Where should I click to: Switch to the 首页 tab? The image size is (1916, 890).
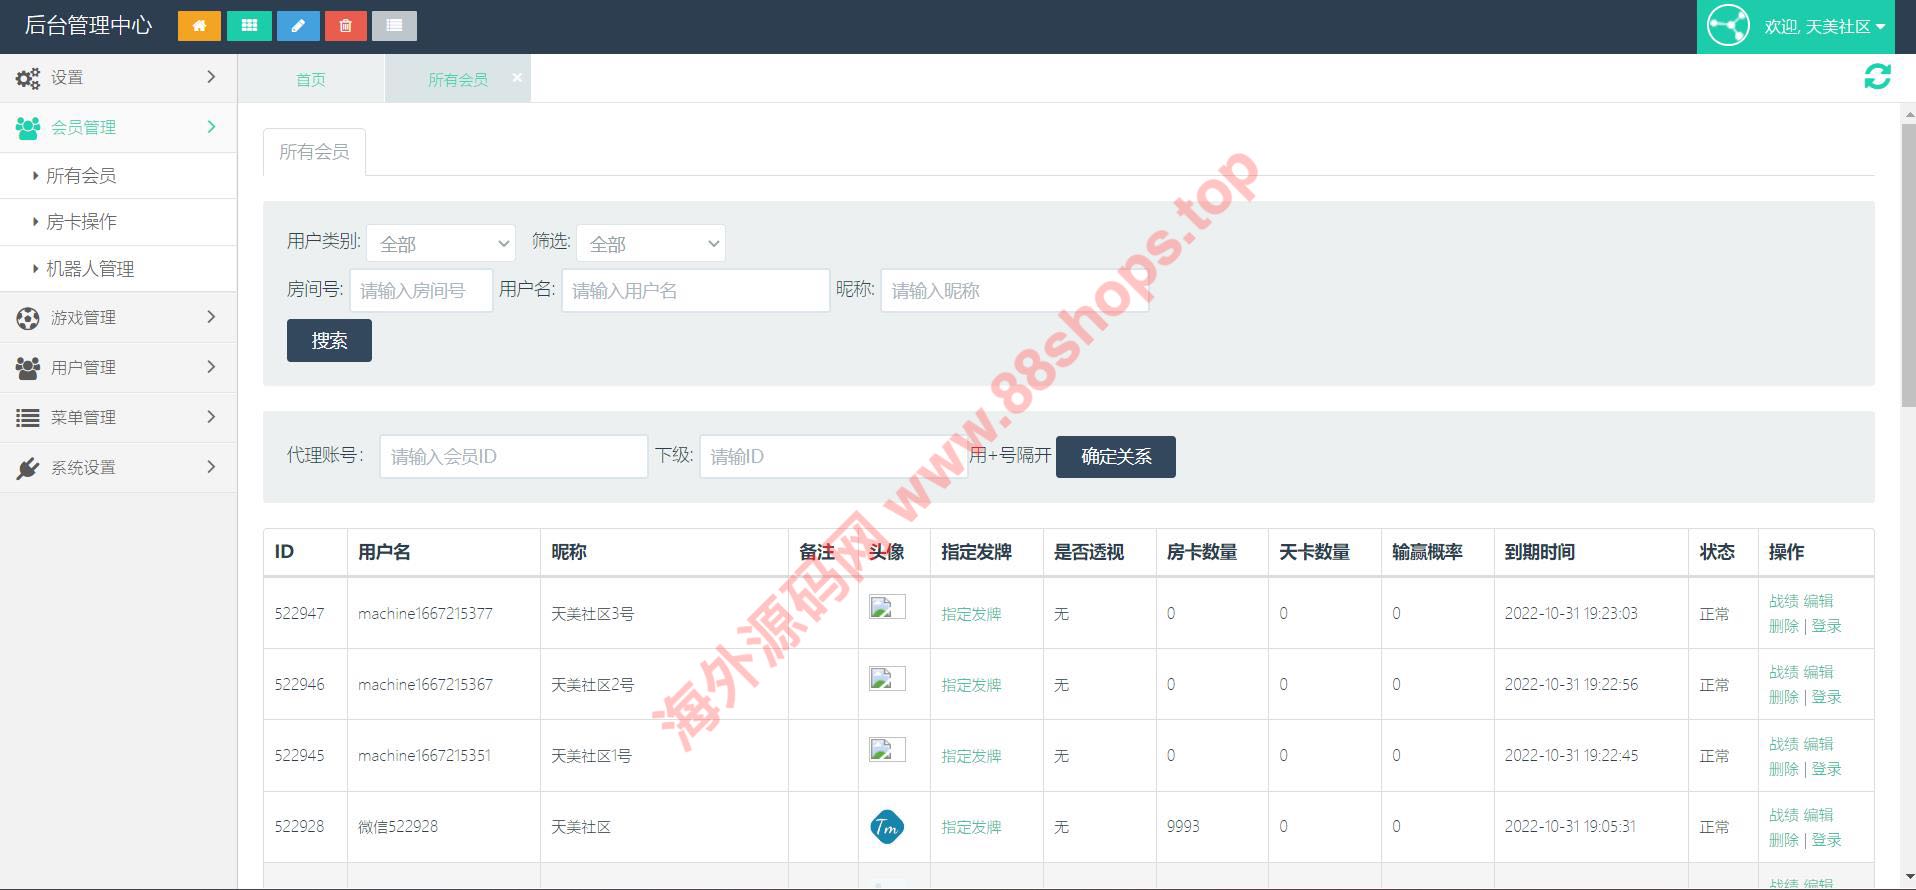[x=311, y=79]
